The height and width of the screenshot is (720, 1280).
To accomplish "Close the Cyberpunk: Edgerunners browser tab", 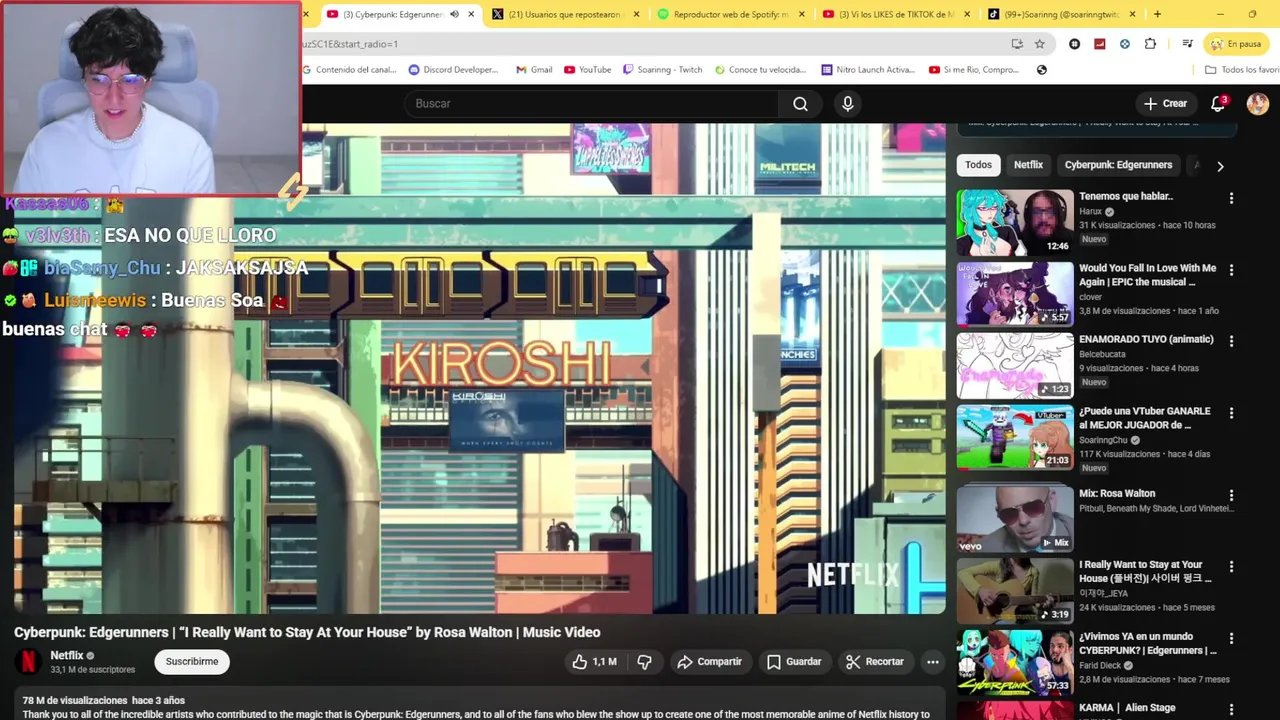I will pyautogui.click(x=471, y=14).
